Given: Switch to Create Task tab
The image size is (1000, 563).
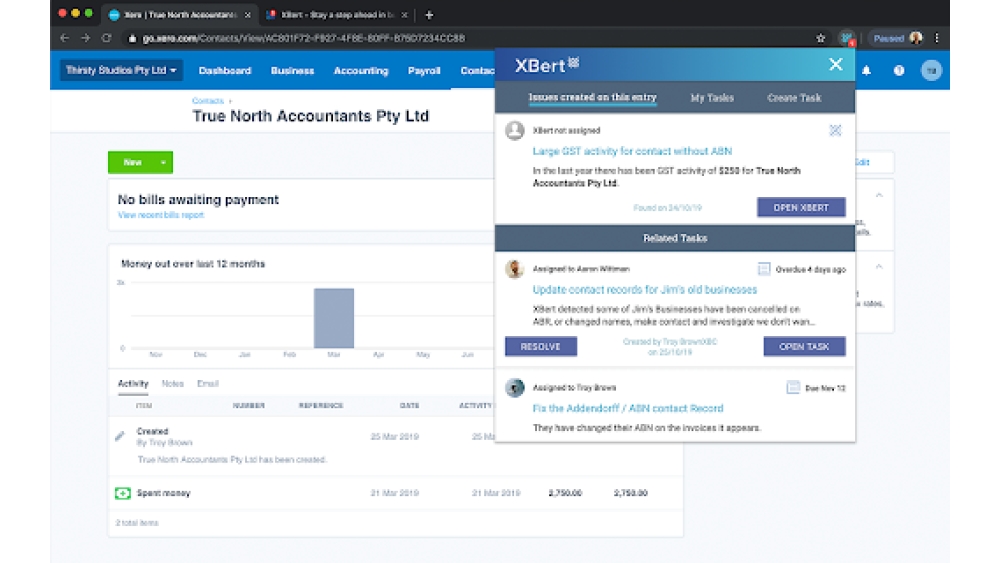Looking at the screenshot, I should (x=794, y=98).
